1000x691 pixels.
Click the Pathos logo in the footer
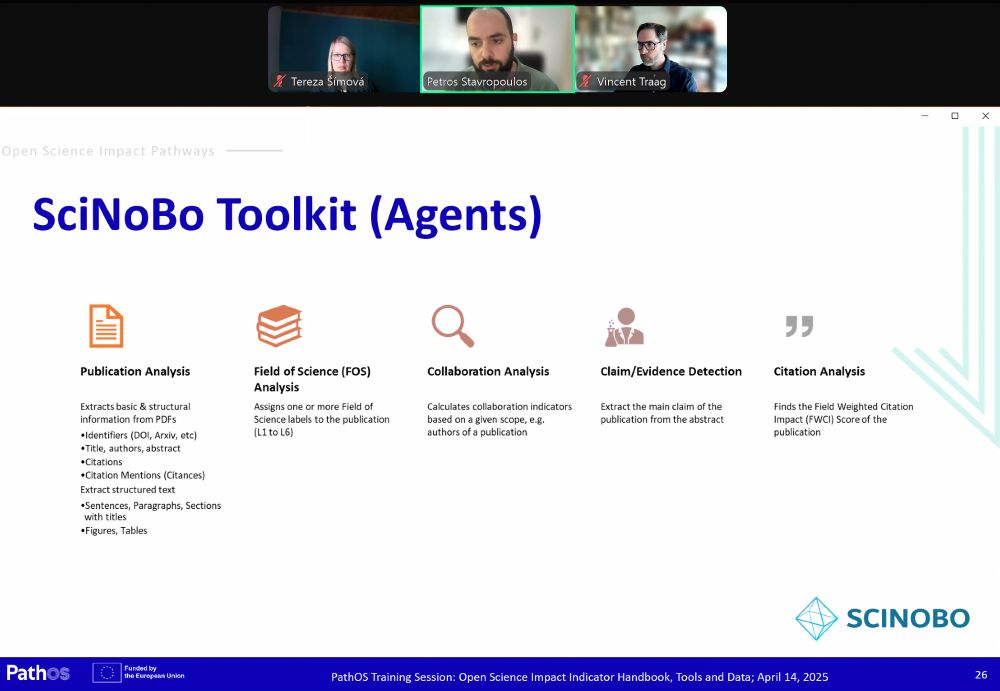tap(38, 672)
